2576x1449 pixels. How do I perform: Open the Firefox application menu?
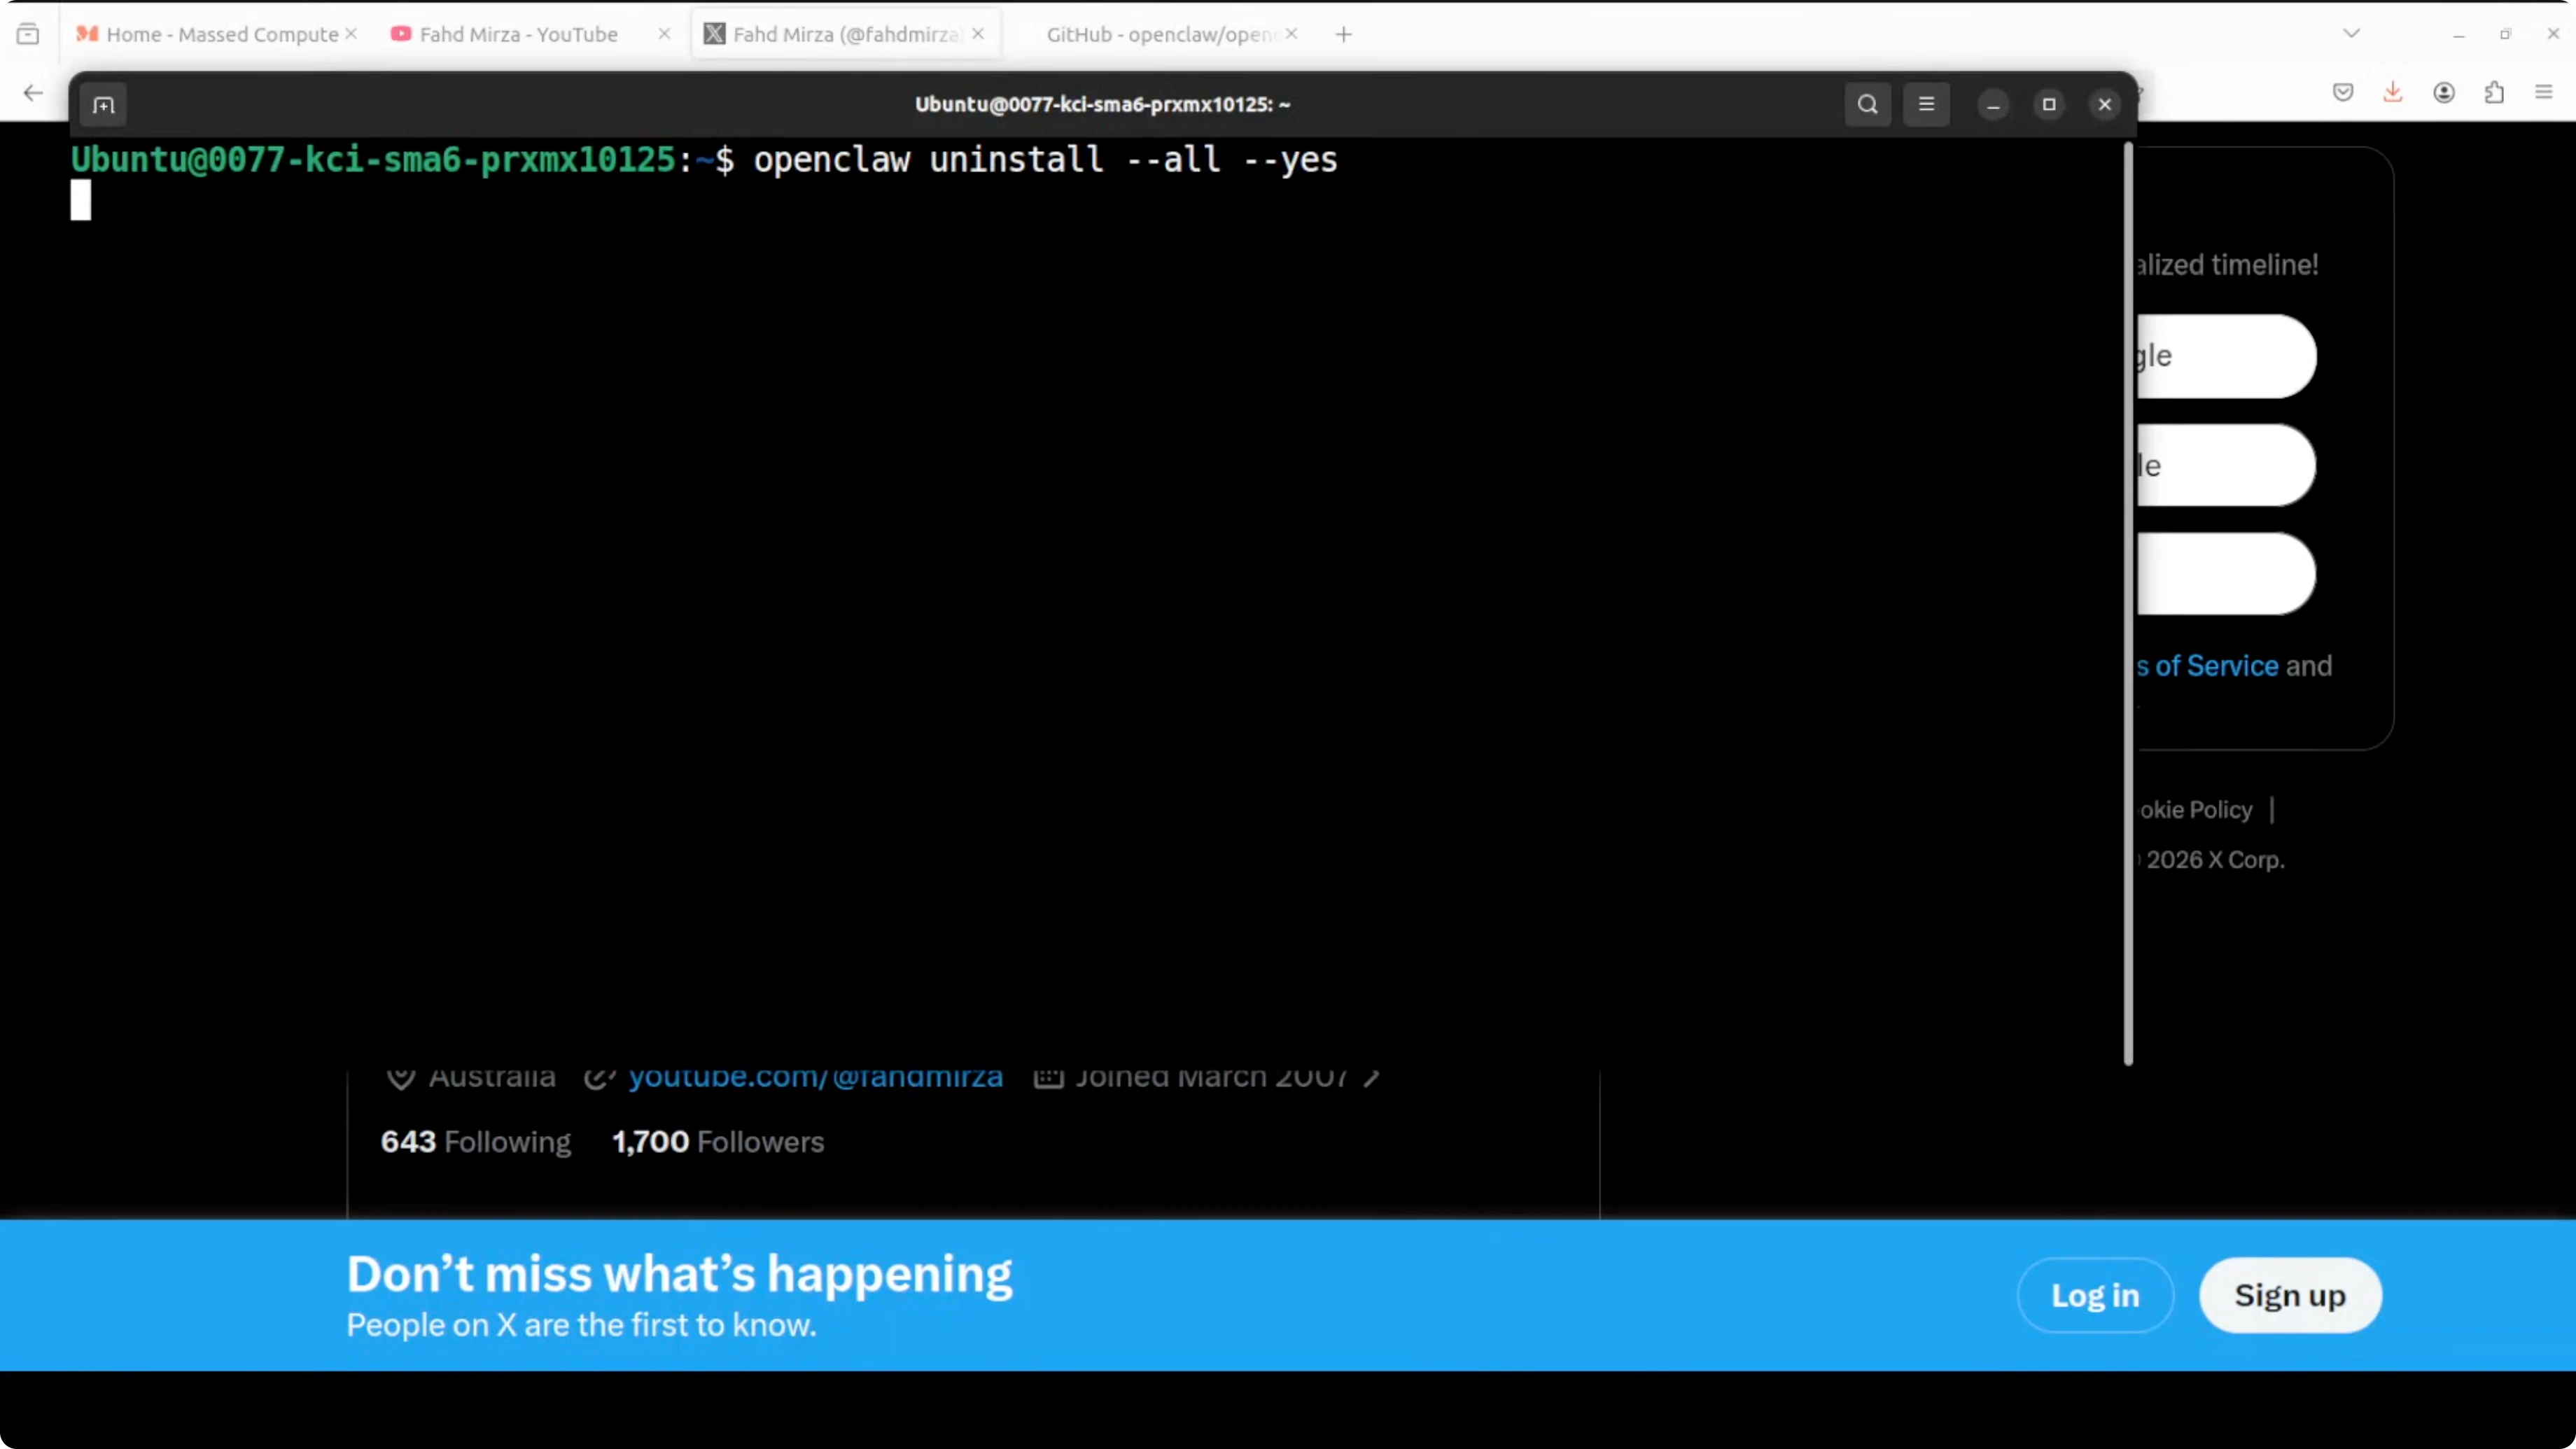click(x=2544, y=92)
